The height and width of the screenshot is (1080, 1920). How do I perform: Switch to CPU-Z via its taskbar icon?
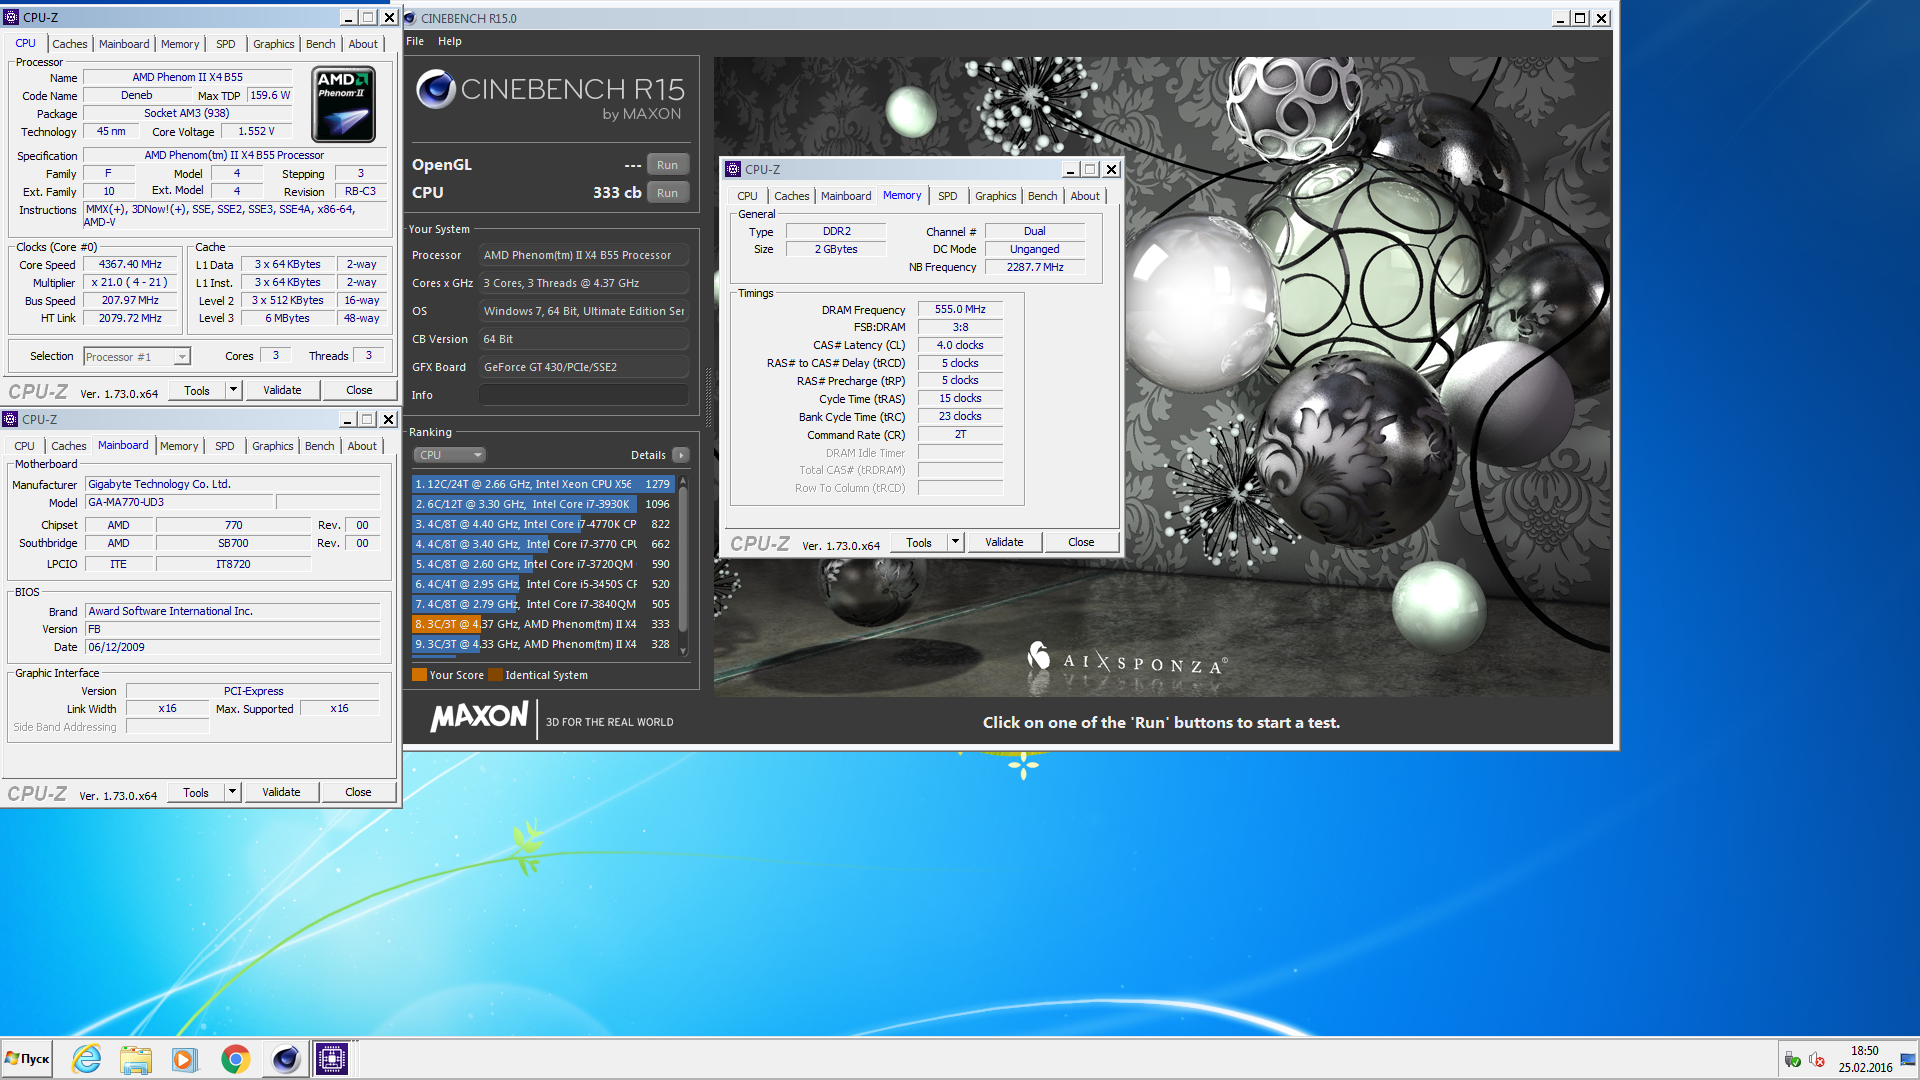coord(332,1059)
